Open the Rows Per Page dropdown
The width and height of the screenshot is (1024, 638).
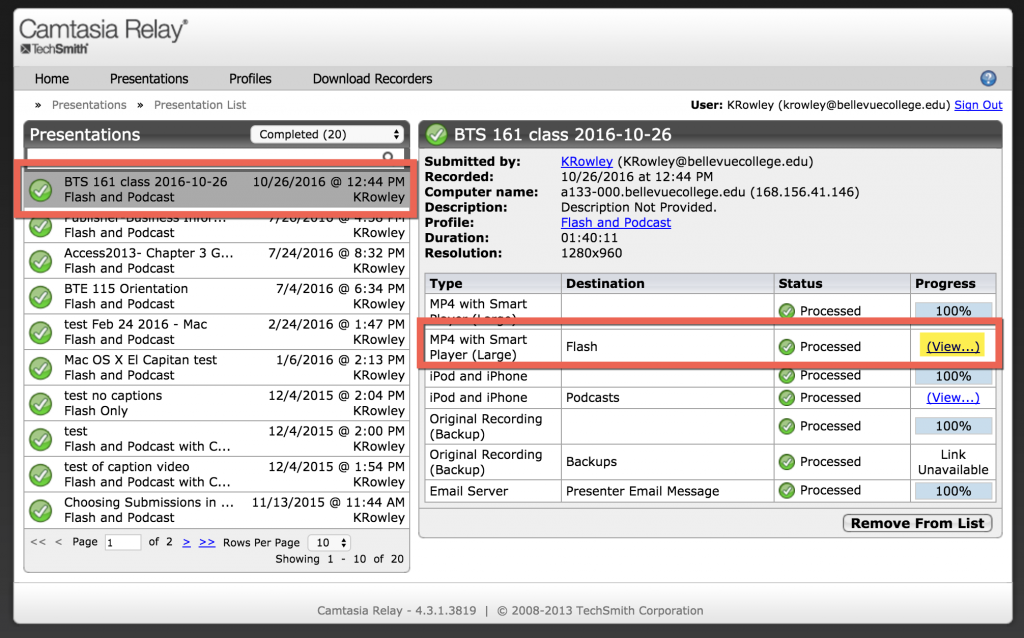pyautogui.click(x=330, y=543)
